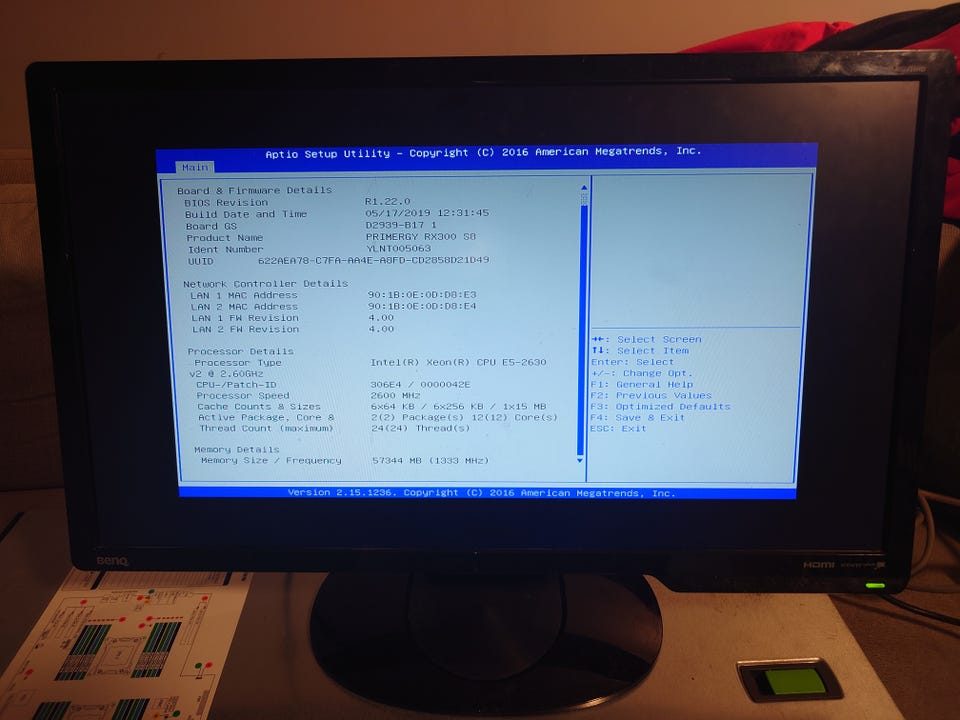The image size is (960, 720).
Task: Select Active Package, Core & label
Action: (x=266, y=418)
